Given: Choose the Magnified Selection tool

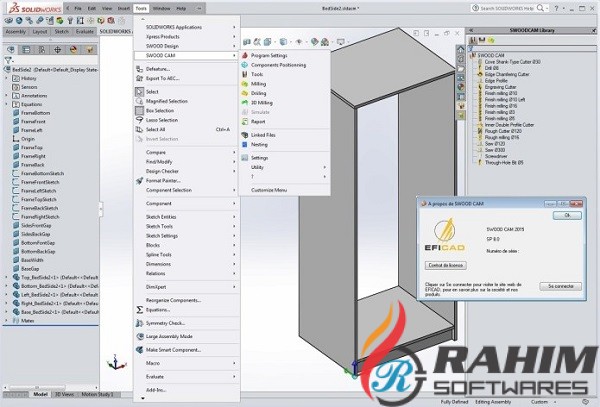Looking at the screenshot, I should tap(166, 101).
